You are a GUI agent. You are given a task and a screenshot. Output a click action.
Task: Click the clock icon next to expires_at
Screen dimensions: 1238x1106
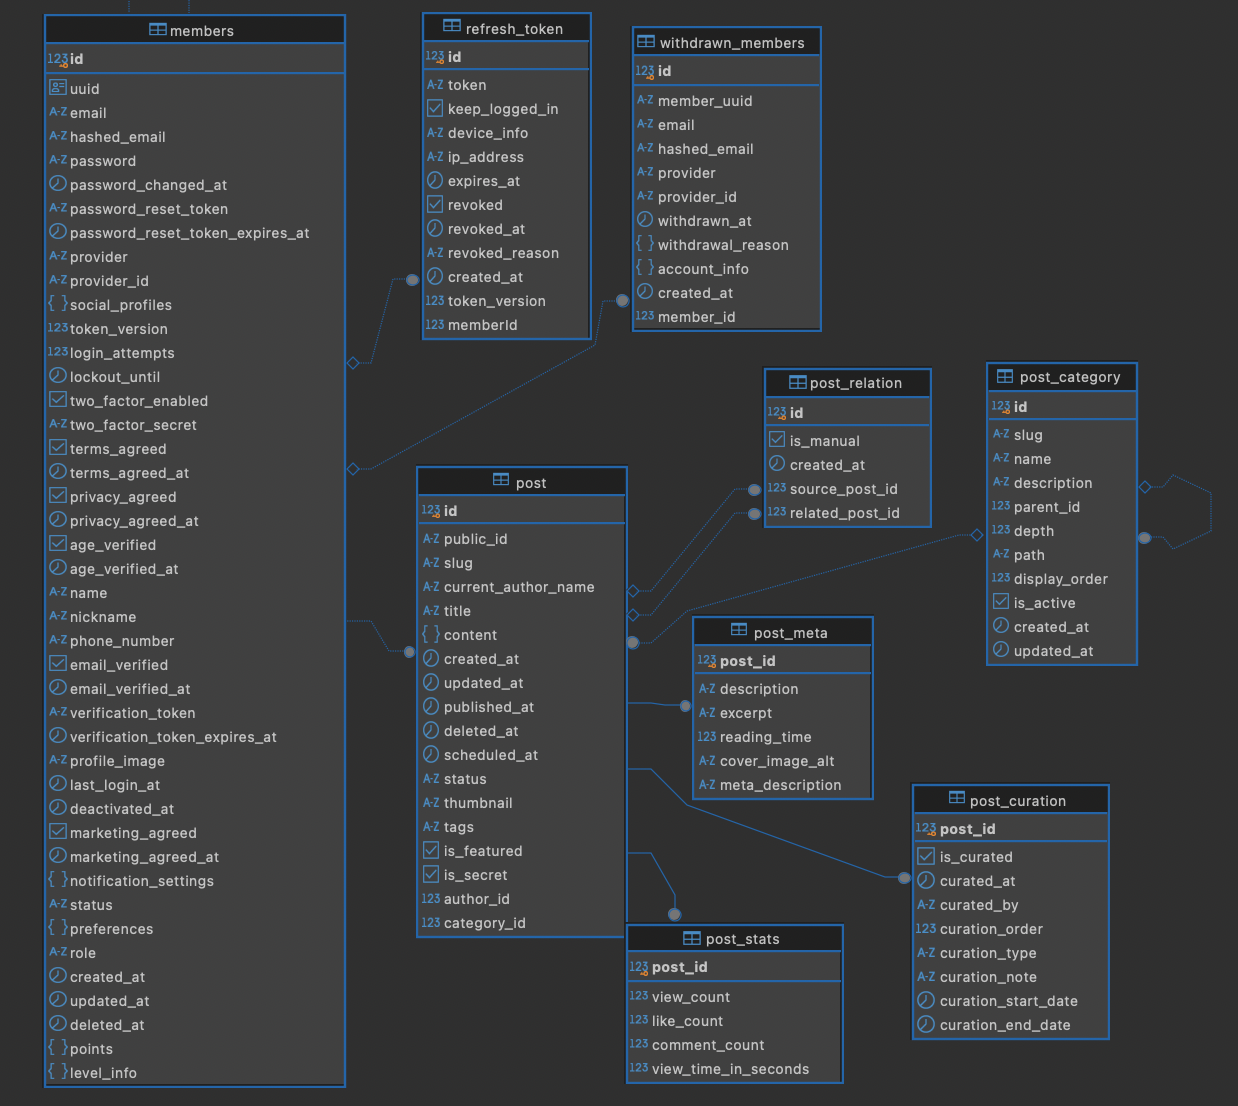click(435, 180)
